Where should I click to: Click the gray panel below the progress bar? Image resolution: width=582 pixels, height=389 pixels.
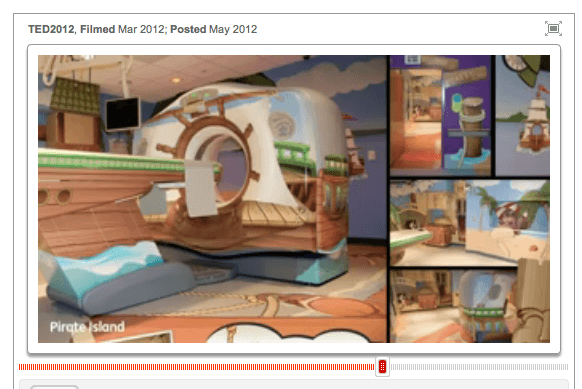coord(294,384)
